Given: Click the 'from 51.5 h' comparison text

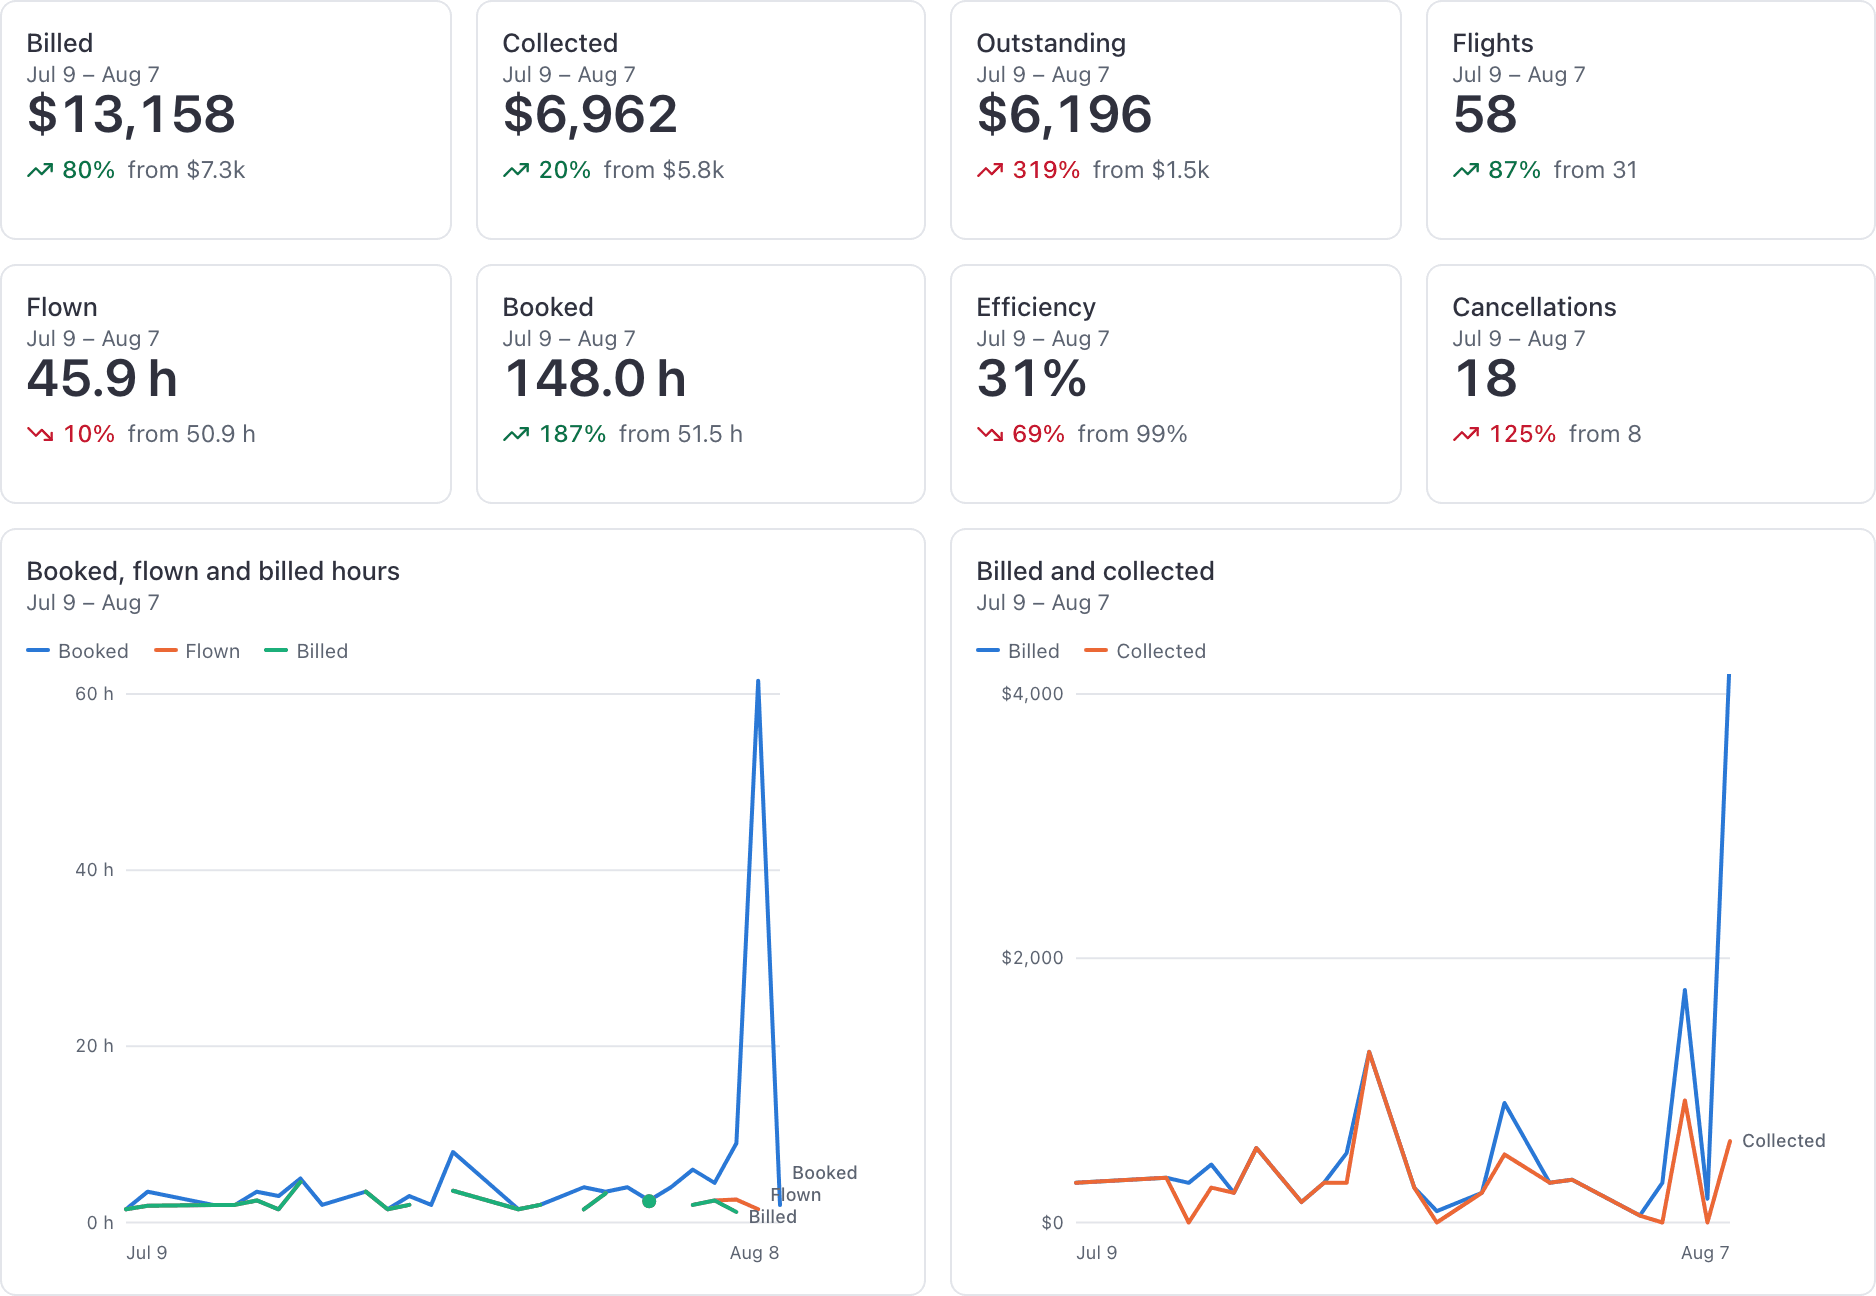Looking at the screenshot, I should [680, 434].
